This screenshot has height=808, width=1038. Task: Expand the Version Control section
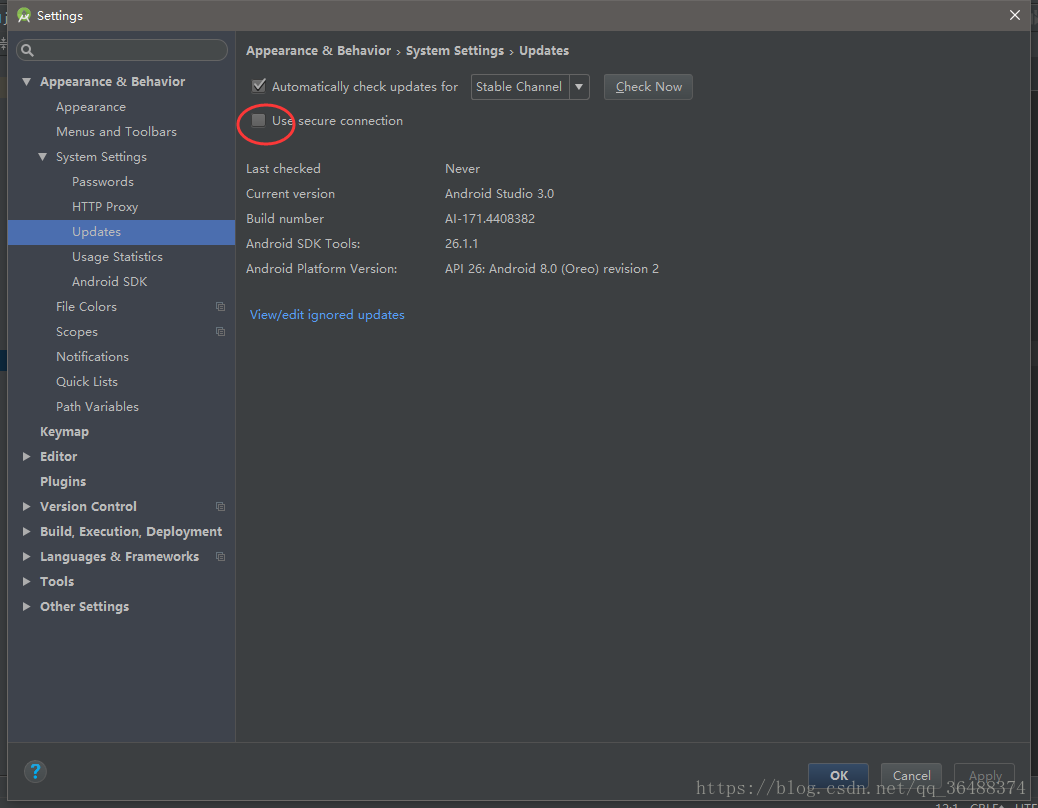click(26, 506)
